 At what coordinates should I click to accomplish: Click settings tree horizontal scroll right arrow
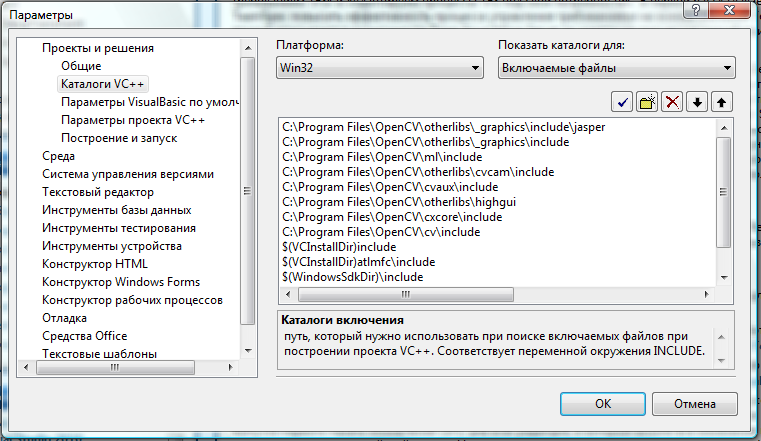coord(231,367)
